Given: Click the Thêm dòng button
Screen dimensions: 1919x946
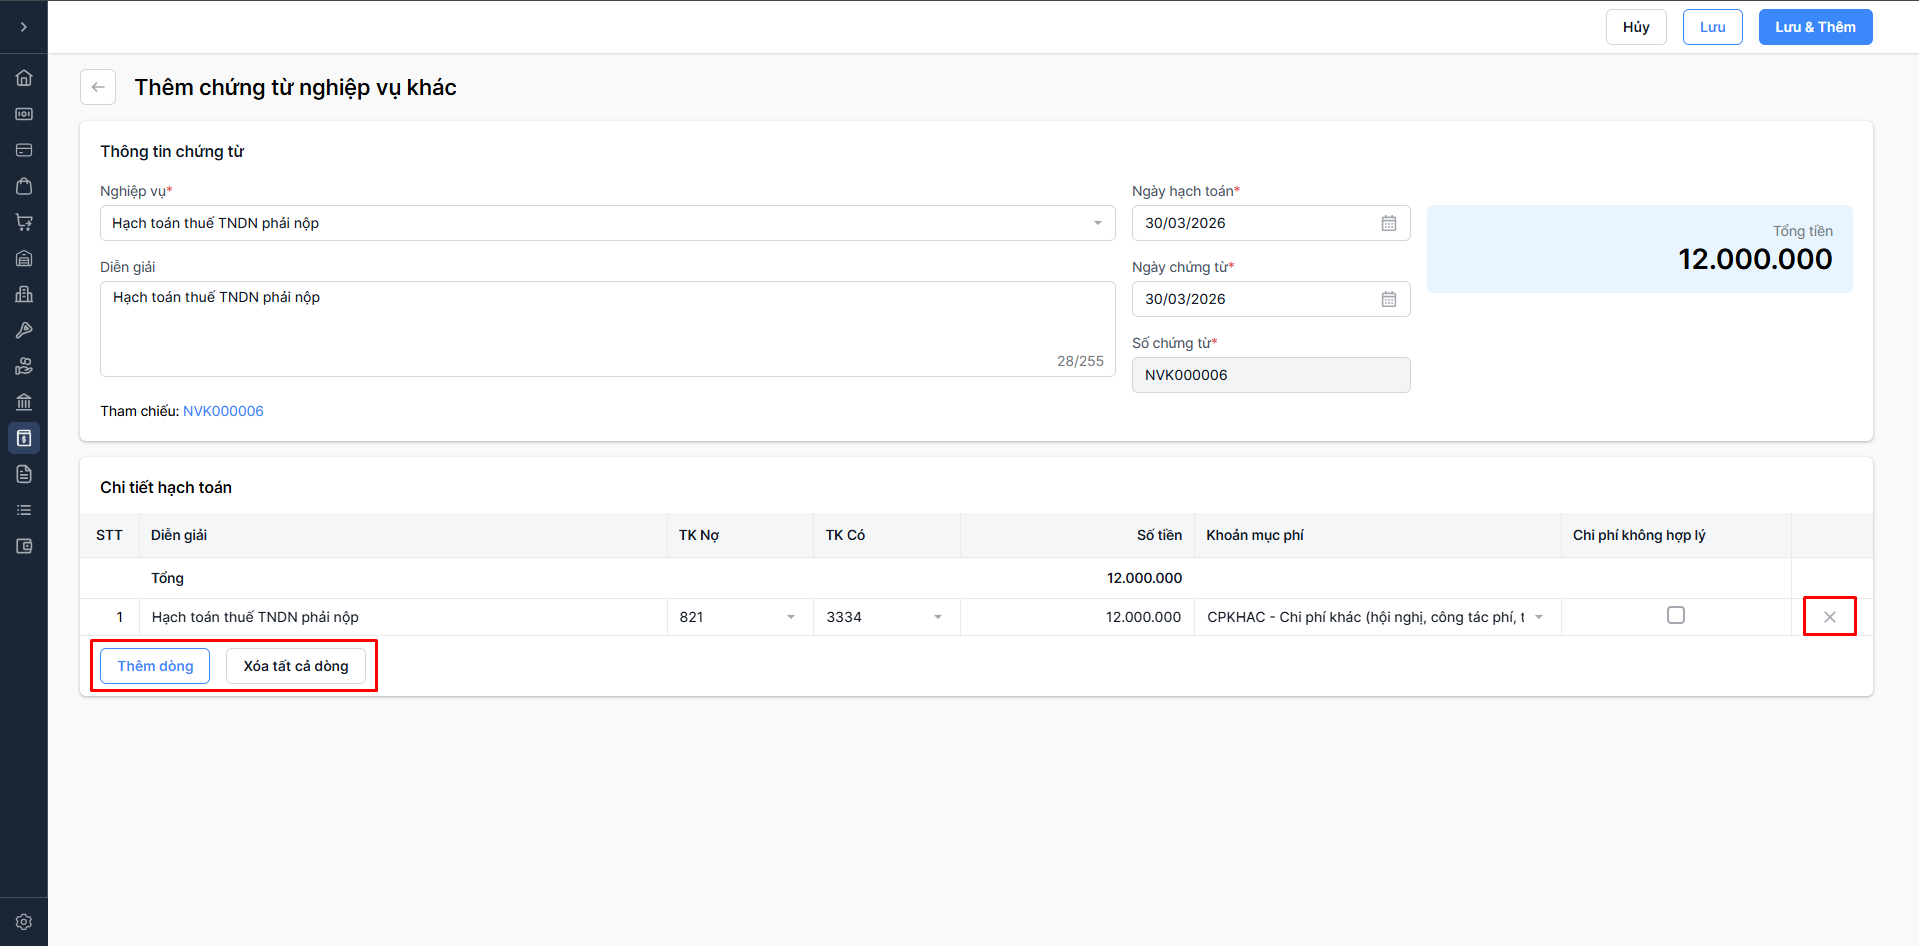Looking at the screenshot, I should 155,666.
